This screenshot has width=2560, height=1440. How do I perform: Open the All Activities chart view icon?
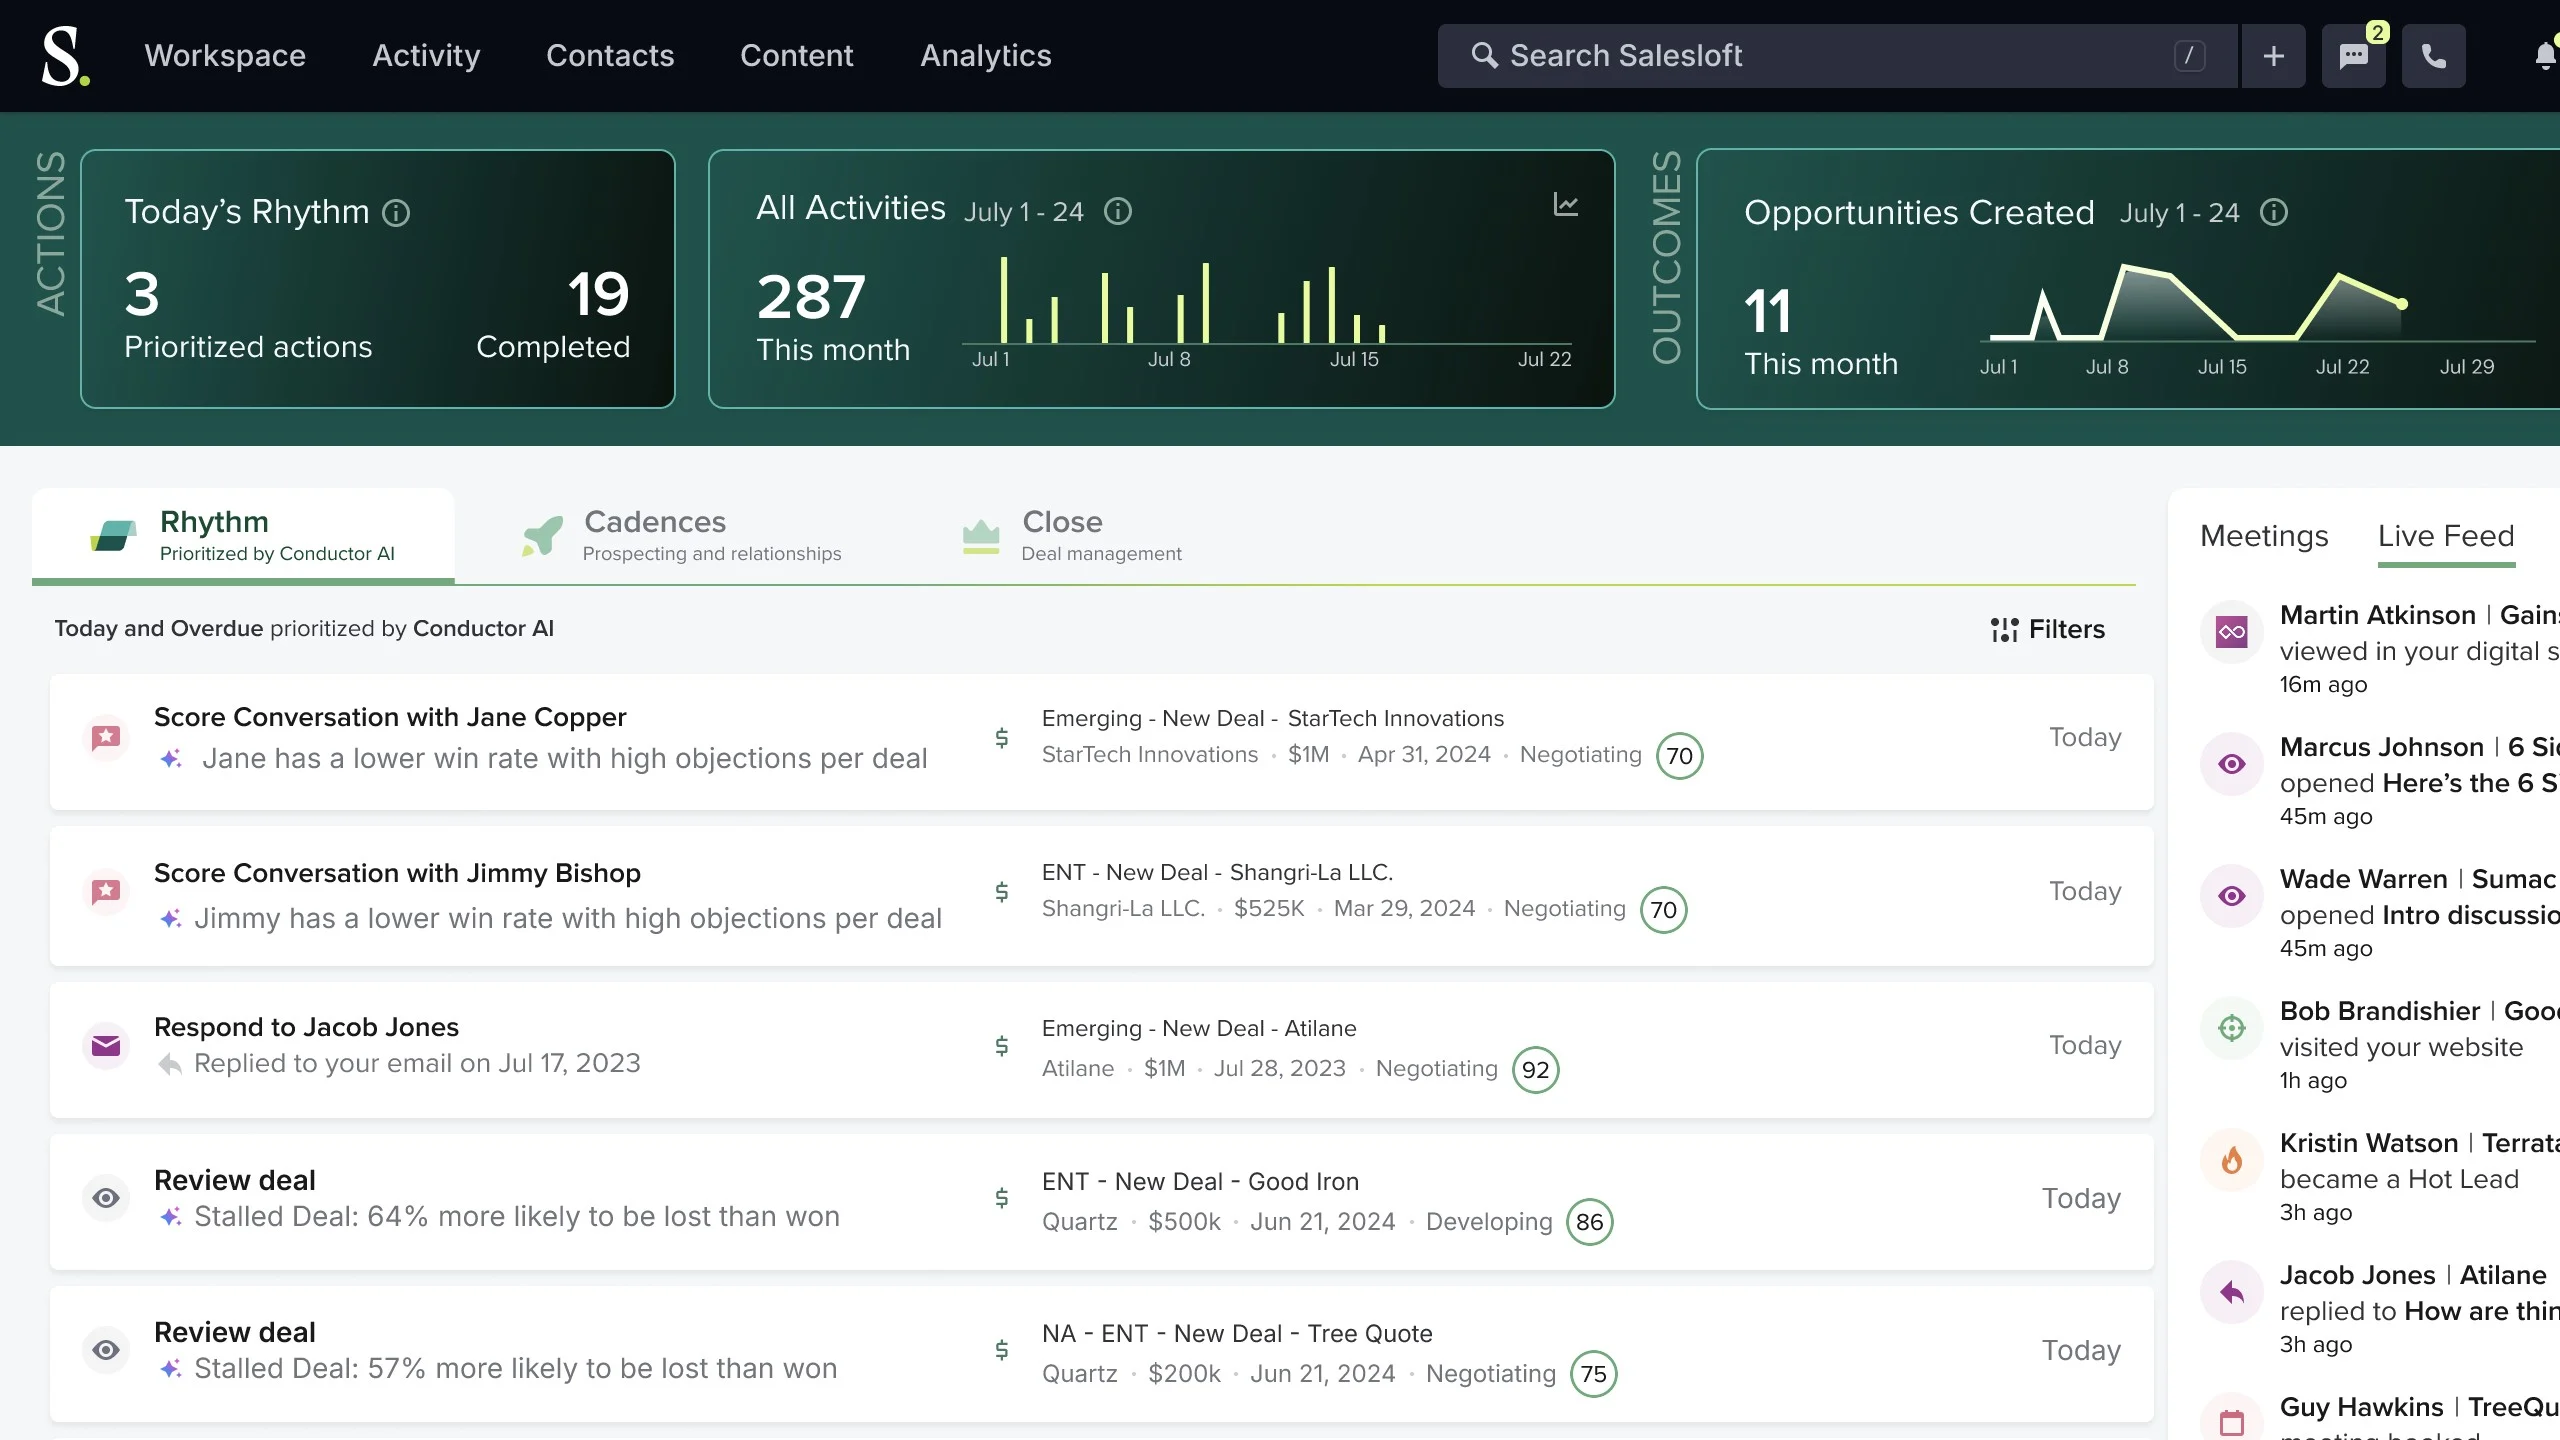[1565, 205]
